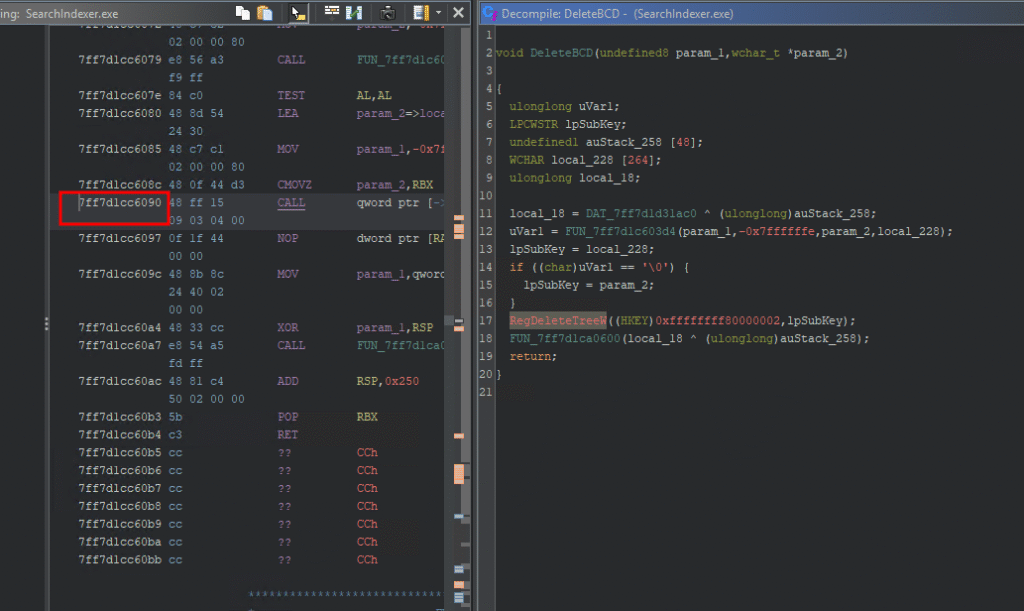1024x611 pixels.
Task: Open the program diff view icon
Action: click(353, 13)
